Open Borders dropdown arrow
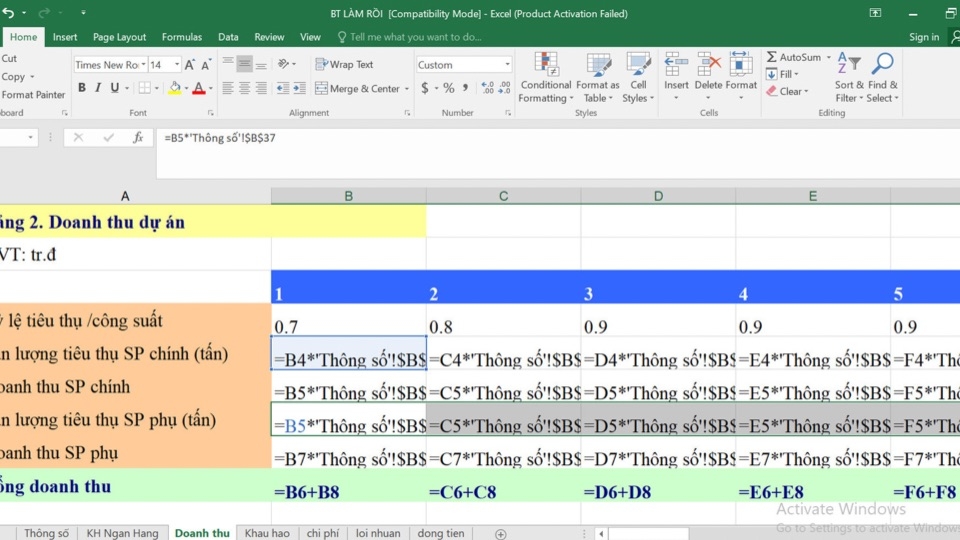This screenshot has width=960, height=540. tap(157, 89)
